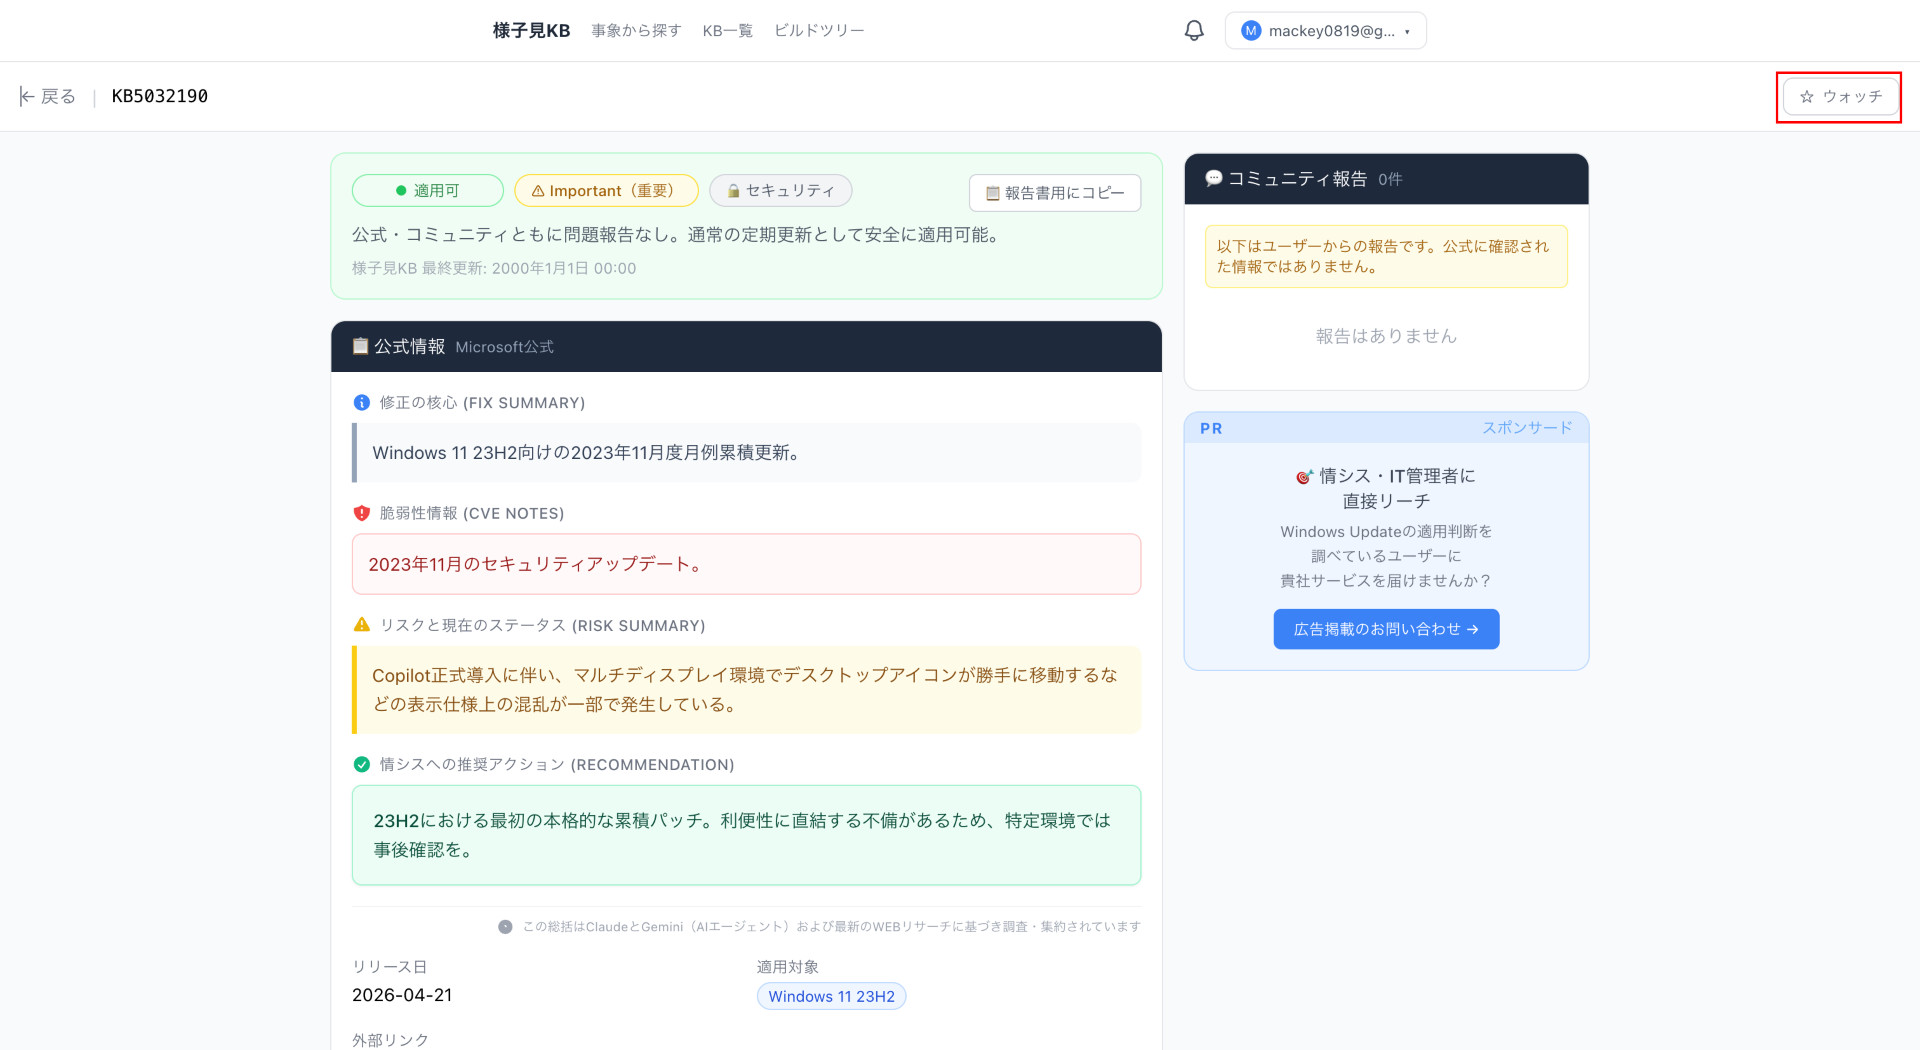This screenshot has width=1920, height=1050.
Task: Click the red shield icon beside 脆弱性情報
Action: coord(362,513)
